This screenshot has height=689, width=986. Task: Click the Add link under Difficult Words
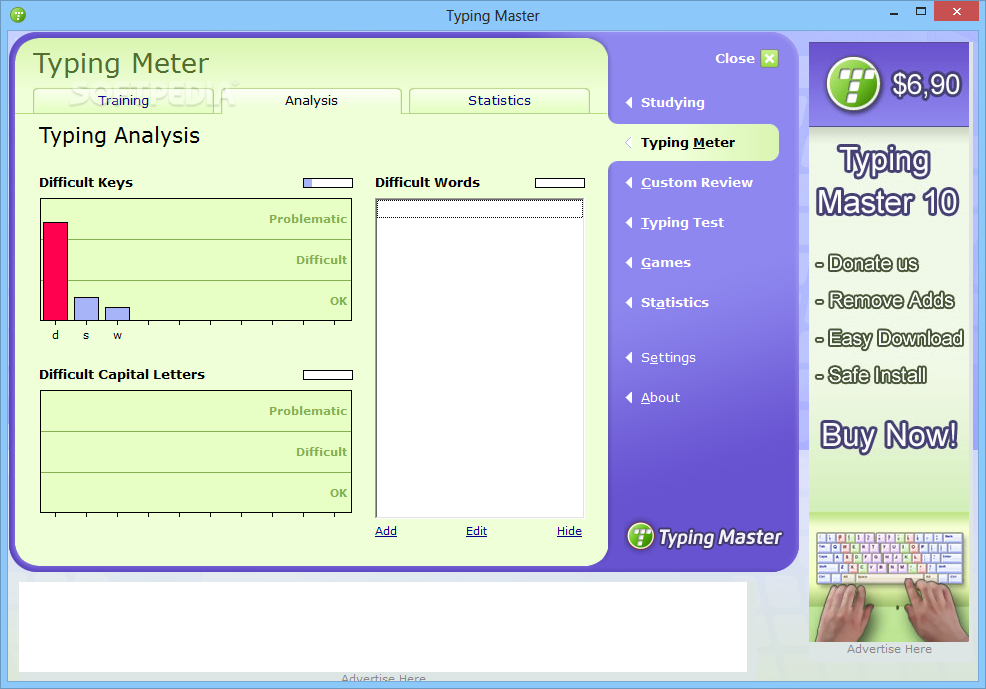385,531
